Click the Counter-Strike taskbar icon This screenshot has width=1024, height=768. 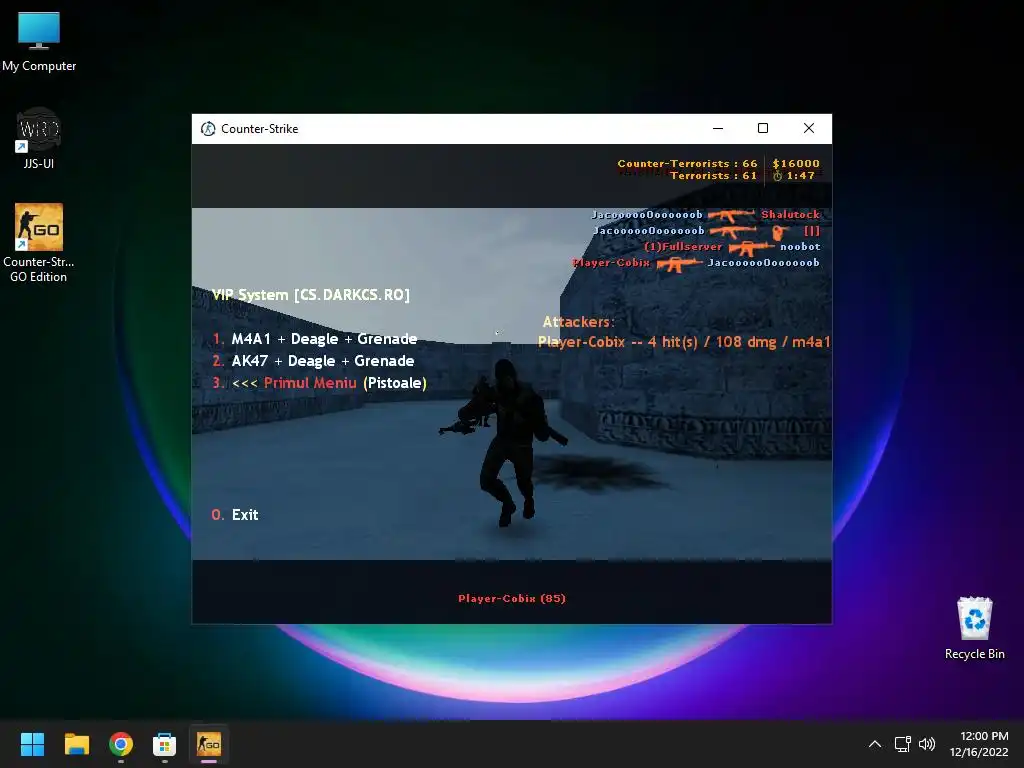[x=209, y=744]
